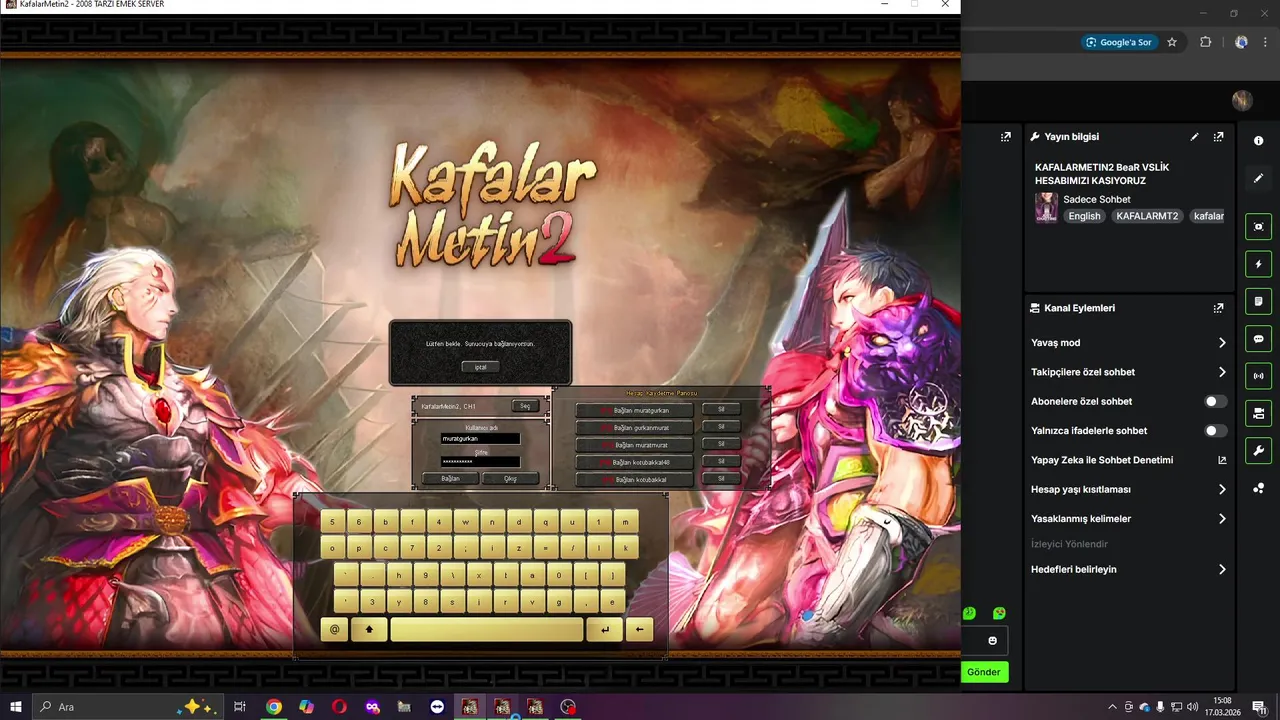Toggle Yalnızca ifadelerle sohbet switch
1280x720 pixels.
1216,431
